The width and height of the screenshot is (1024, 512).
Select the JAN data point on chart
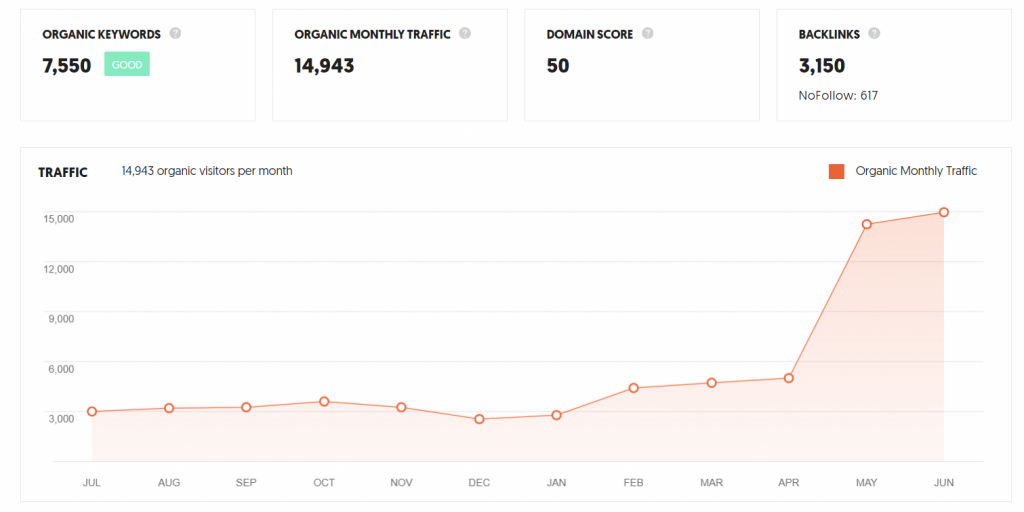556,415
